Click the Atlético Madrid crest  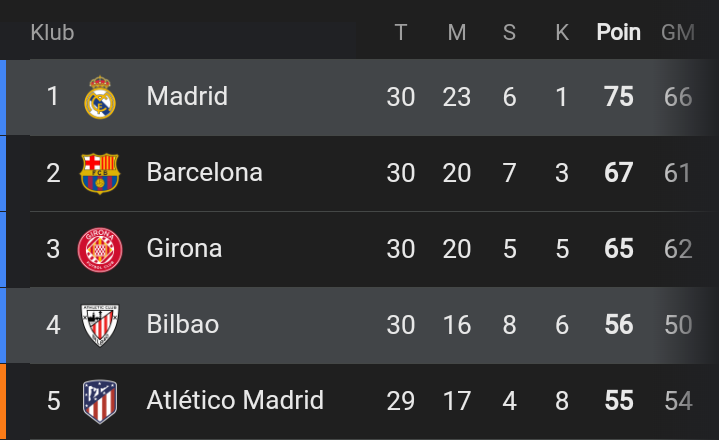tap(100, 402)
